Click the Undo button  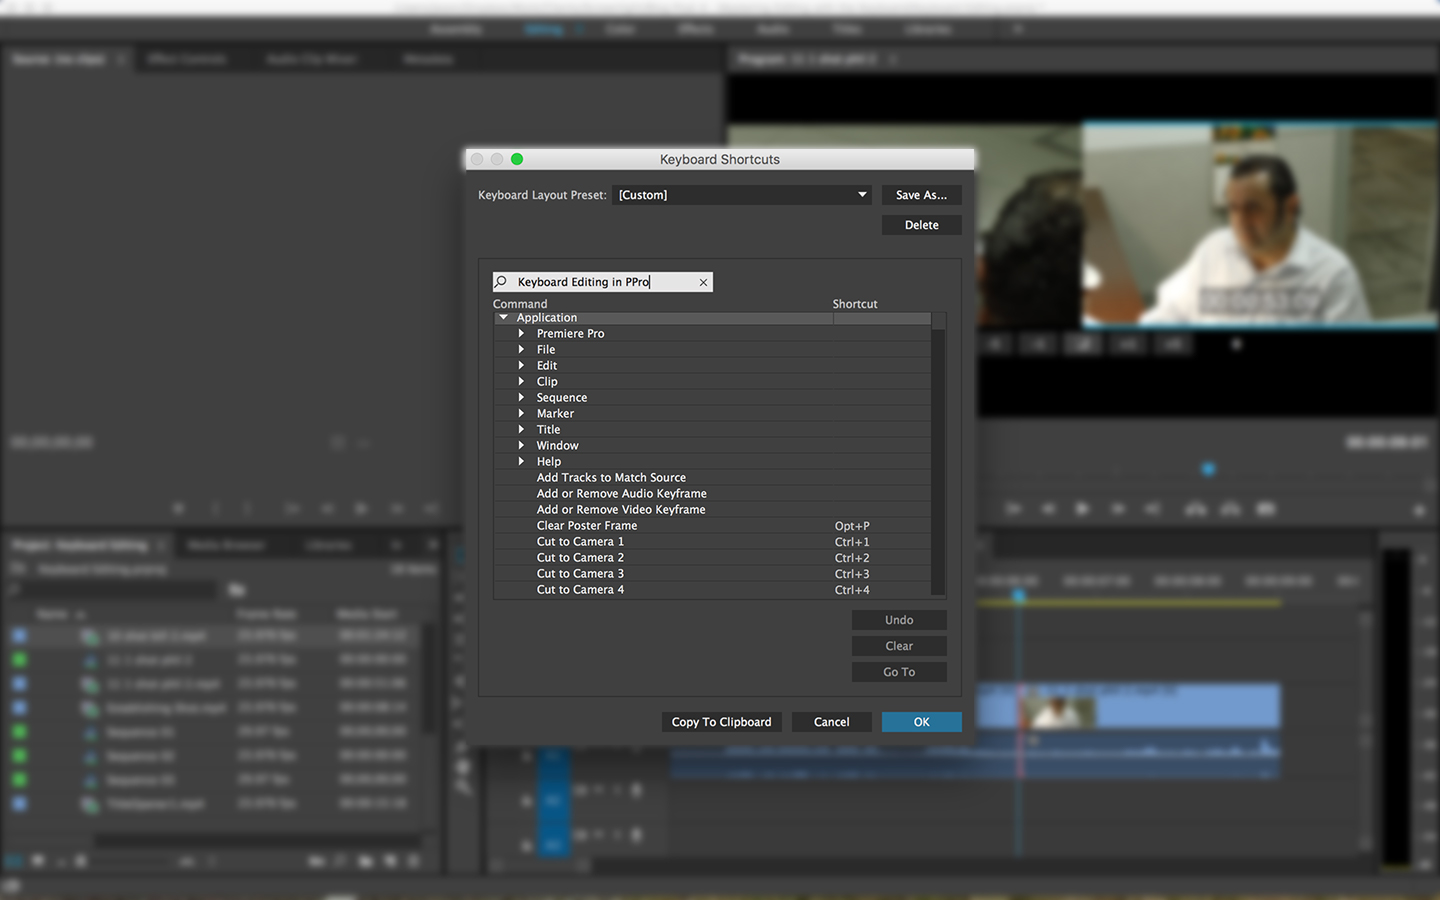[x=899, y=620]
